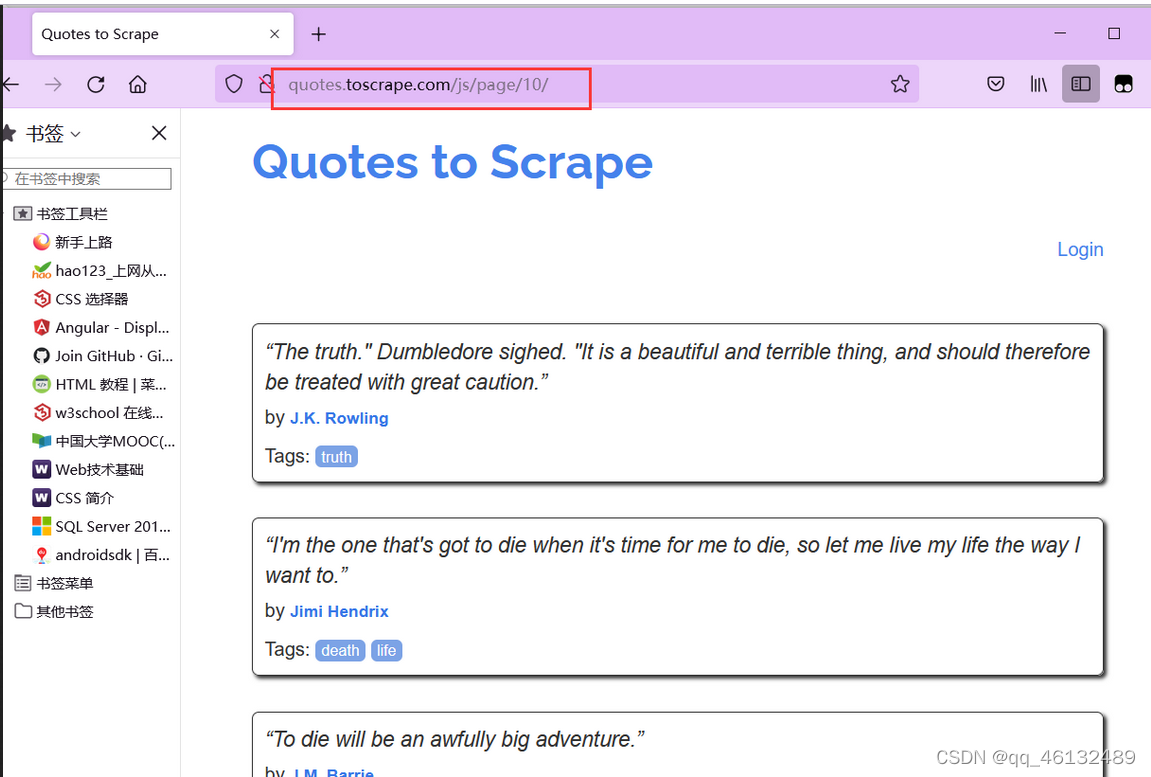Open the Join GitHub bookmark
1151x777 pixels.
tap(103, 356)
